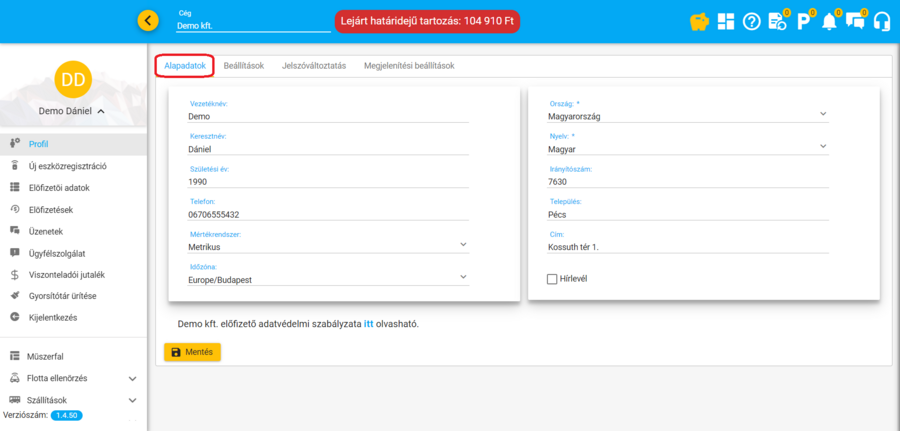Screen dimensions: 900x431
Task: Click the bell notifications icon
Action: pyautogui.click(x=829, y=21)
